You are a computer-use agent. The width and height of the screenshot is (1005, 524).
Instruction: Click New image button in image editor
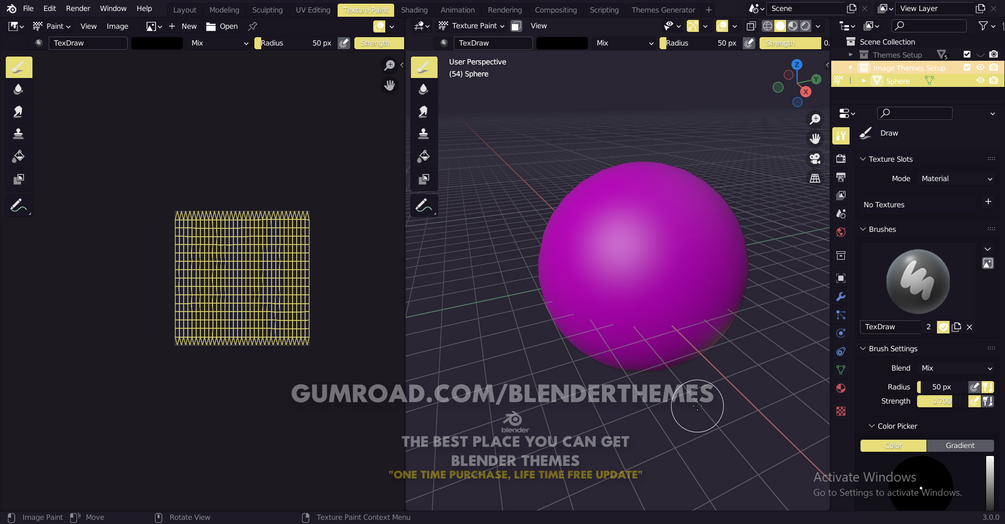[x=183, y=26]
